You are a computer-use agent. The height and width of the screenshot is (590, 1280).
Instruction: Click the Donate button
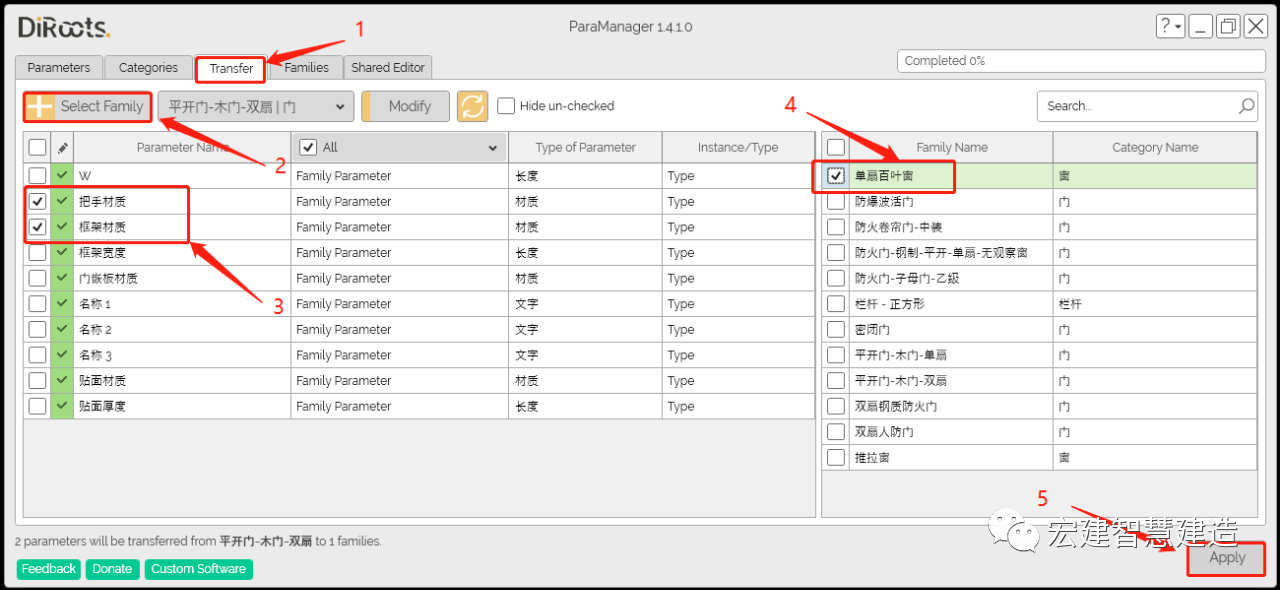coord(112,569)
